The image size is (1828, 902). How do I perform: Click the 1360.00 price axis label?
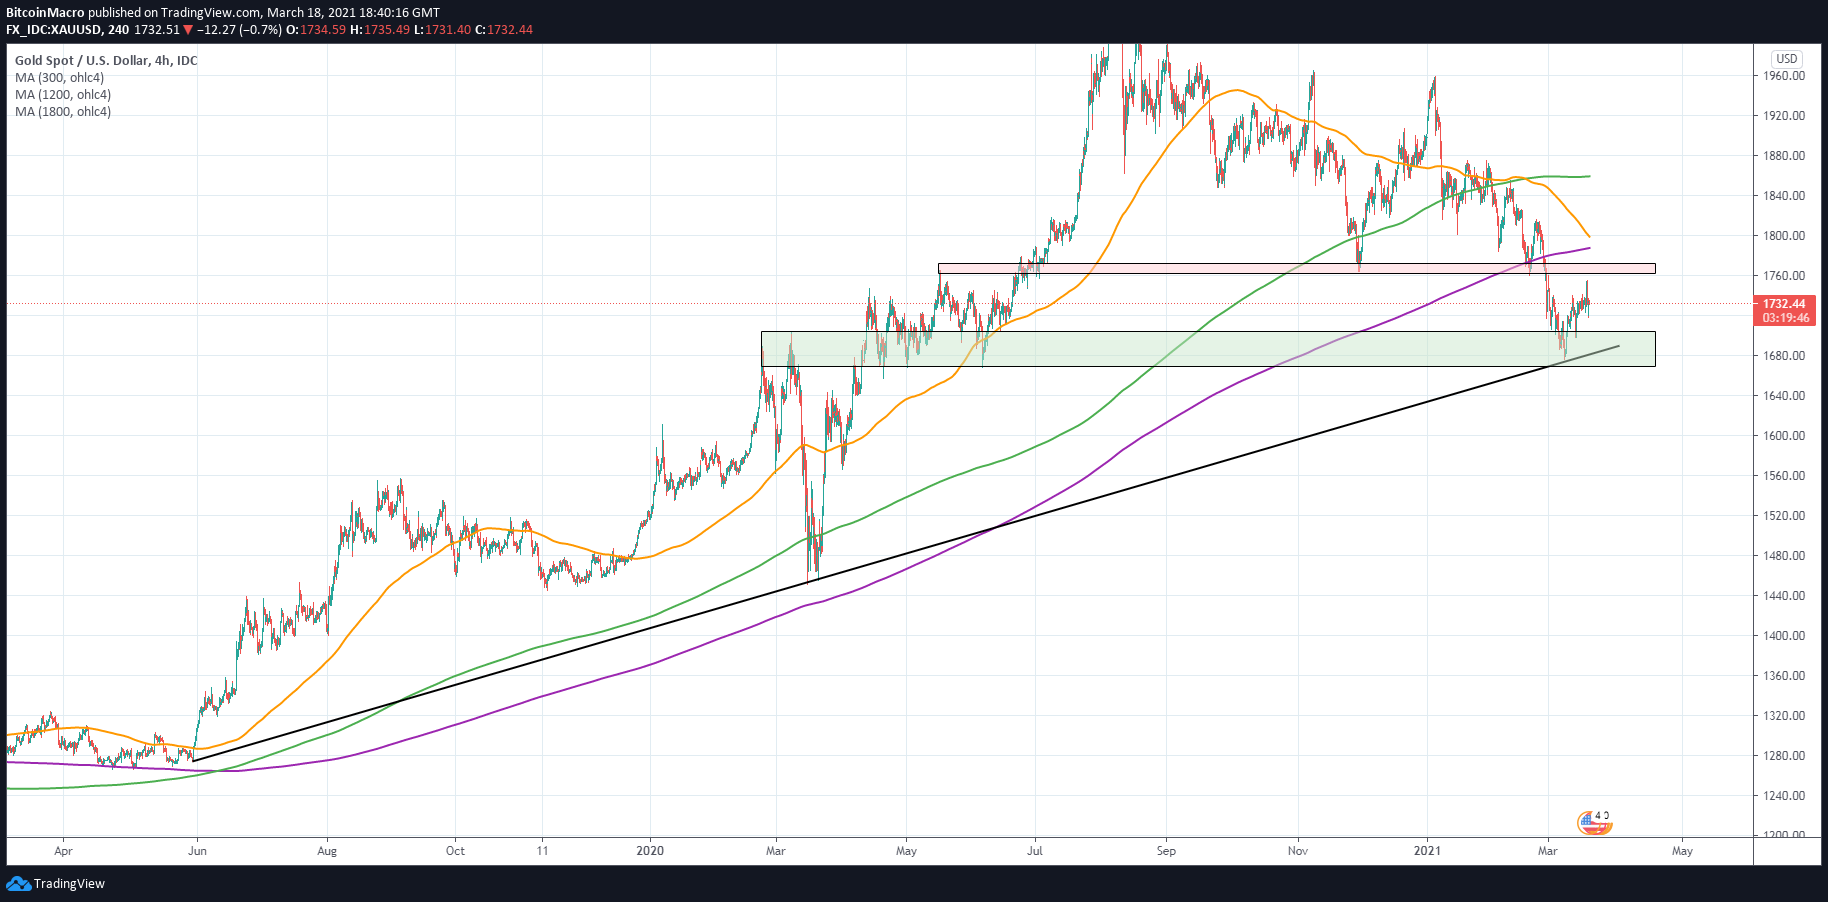click(1784, 676)
